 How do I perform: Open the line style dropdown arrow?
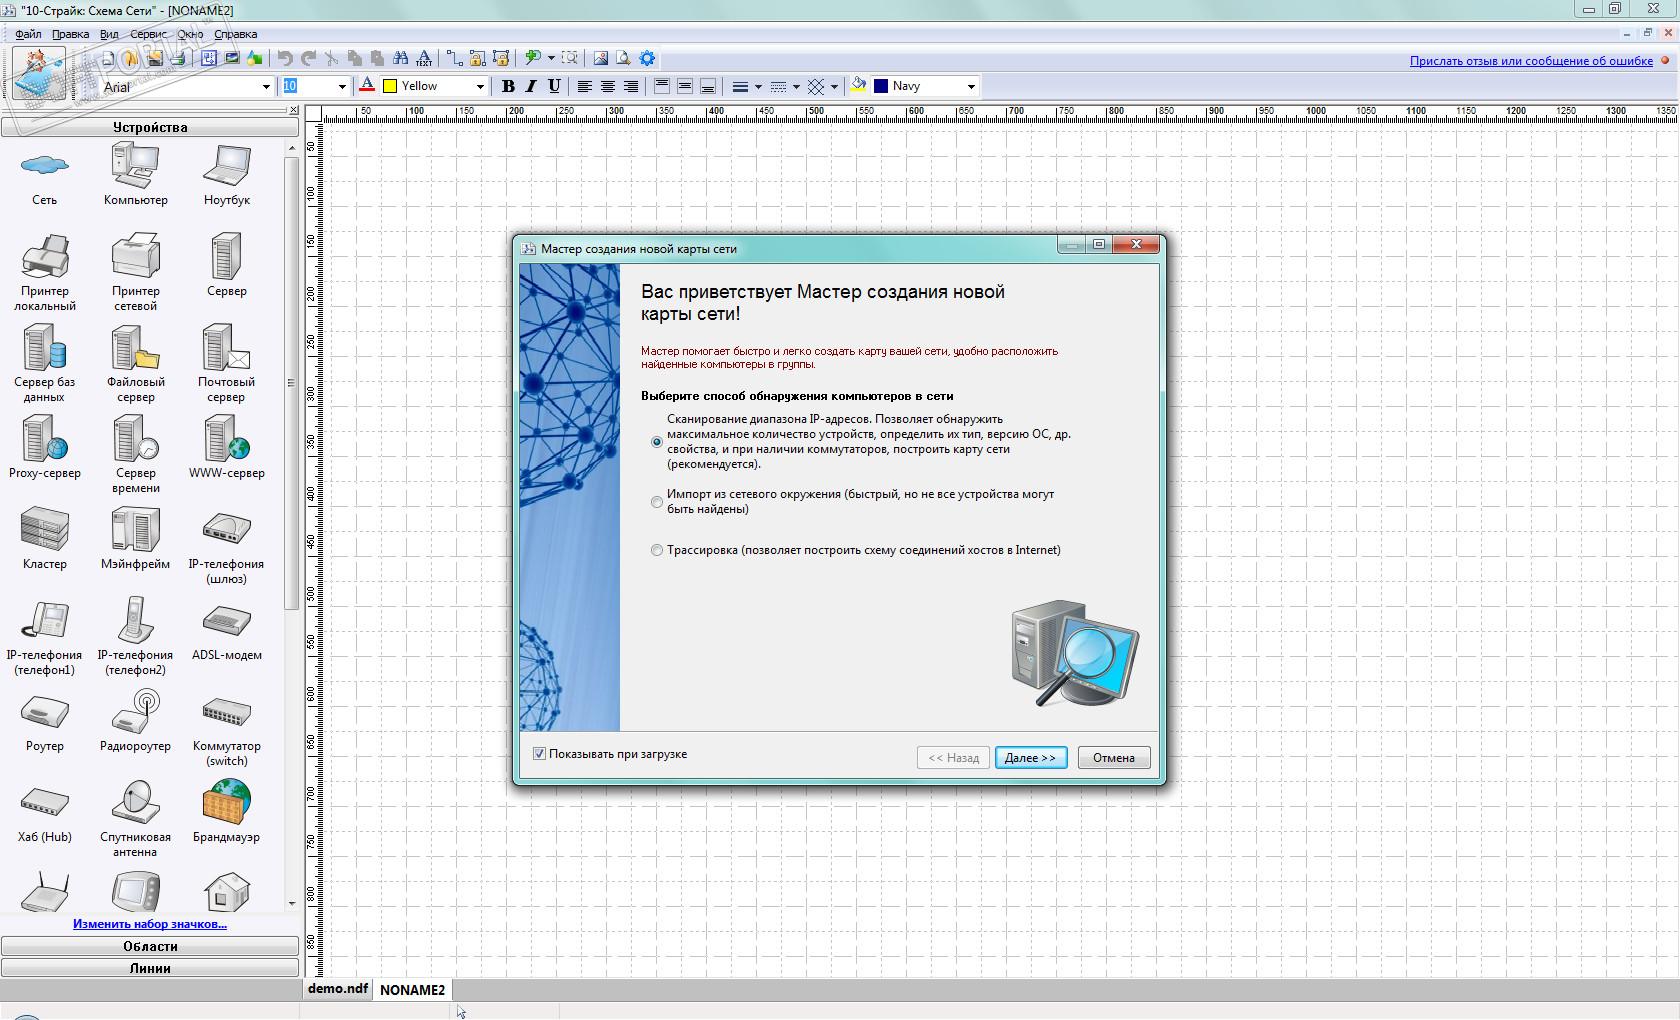[x=796, y=86]
